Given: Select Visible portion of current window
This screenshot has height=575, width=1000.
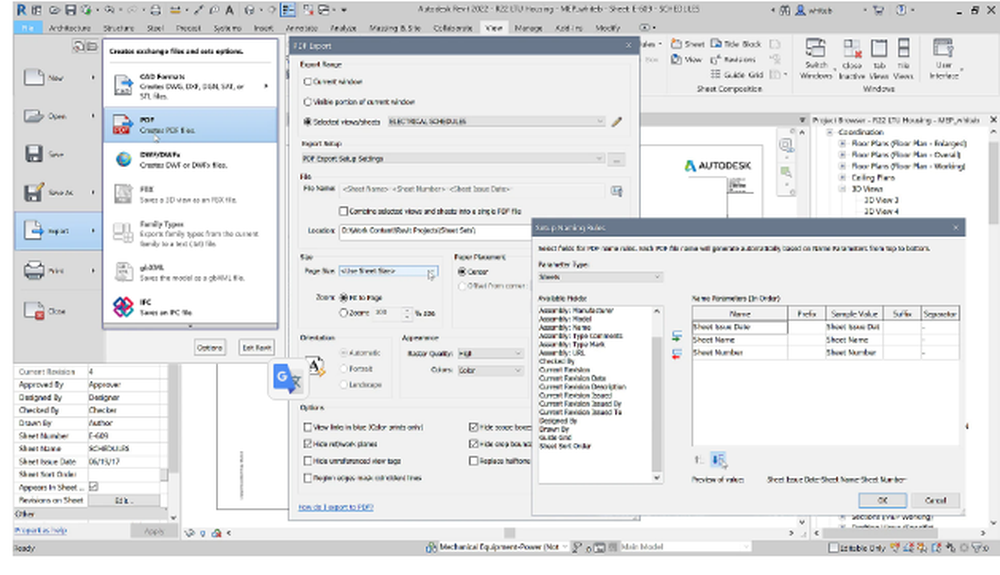Looking at the screenshot, I should pos(308,102).
